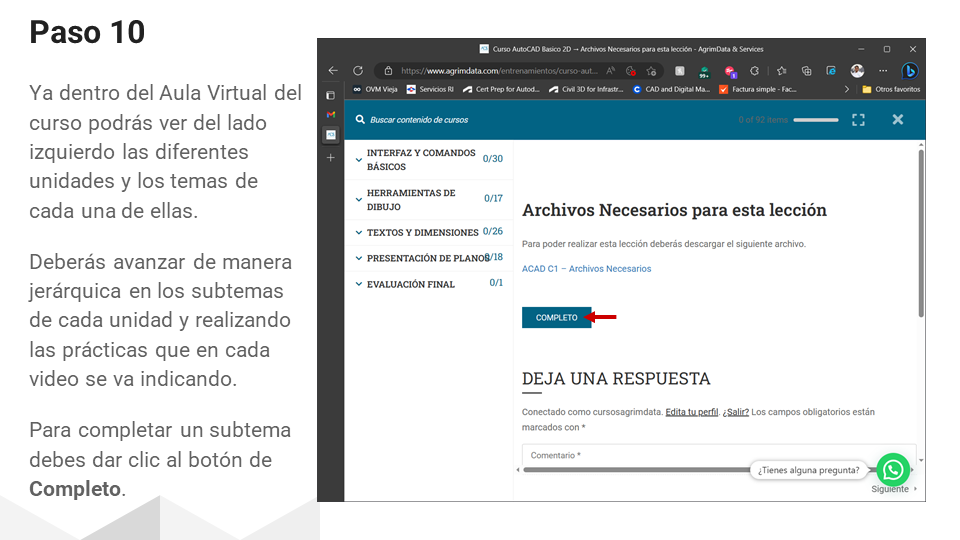The image size is (960, 540).
Task: Expand Evaluación Final section
Action: 430,284
